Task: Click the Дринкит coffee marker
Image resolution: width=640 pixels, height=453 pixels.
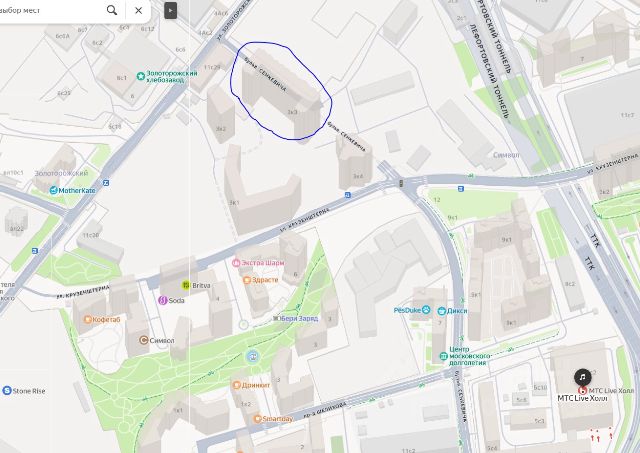Action: (236, 384)
